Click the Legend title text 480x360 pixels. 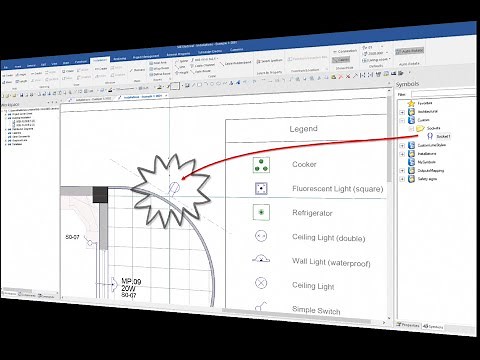pyautogui.click(x=303, y=129)
